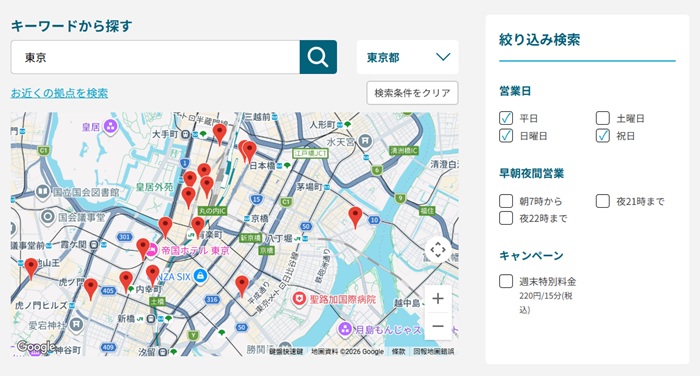The height and width of the screenshot is (376, 700).
Task: Select the red pin east of 茅場町
Action: tap(355, 217)
